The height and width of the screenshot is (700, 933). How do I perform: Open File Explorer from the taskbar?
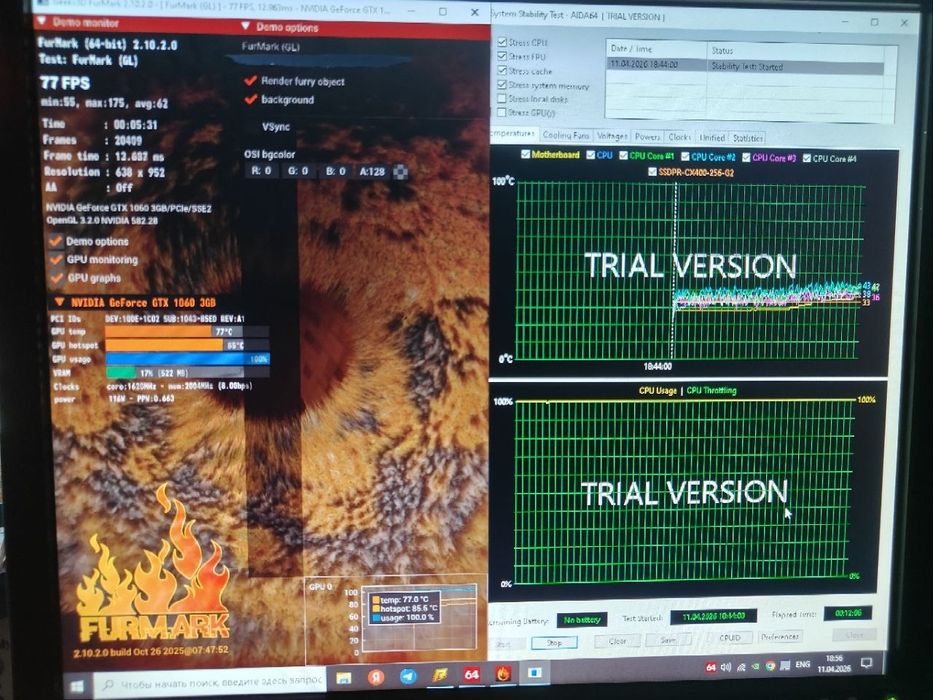(x=343, y=678)
